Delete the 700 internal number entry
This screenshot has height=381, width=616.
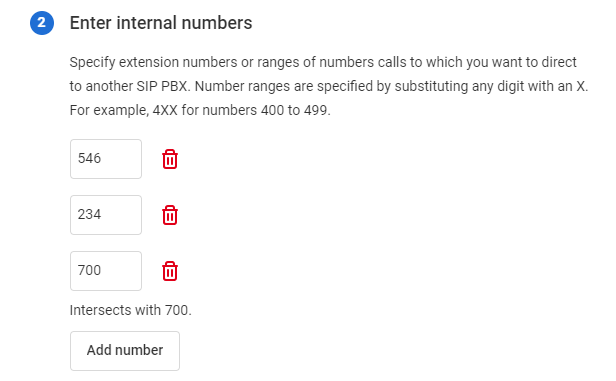point(170,271)
